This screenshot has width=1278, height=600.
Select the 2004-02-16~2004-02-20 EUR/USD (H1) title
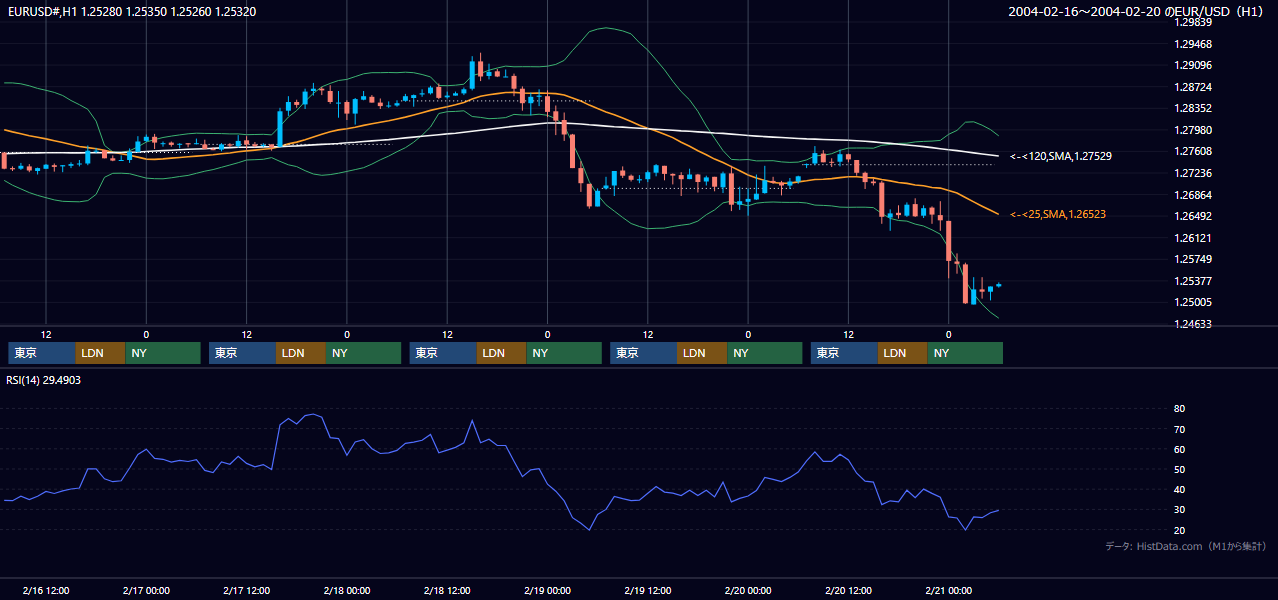coord(1138,11)
